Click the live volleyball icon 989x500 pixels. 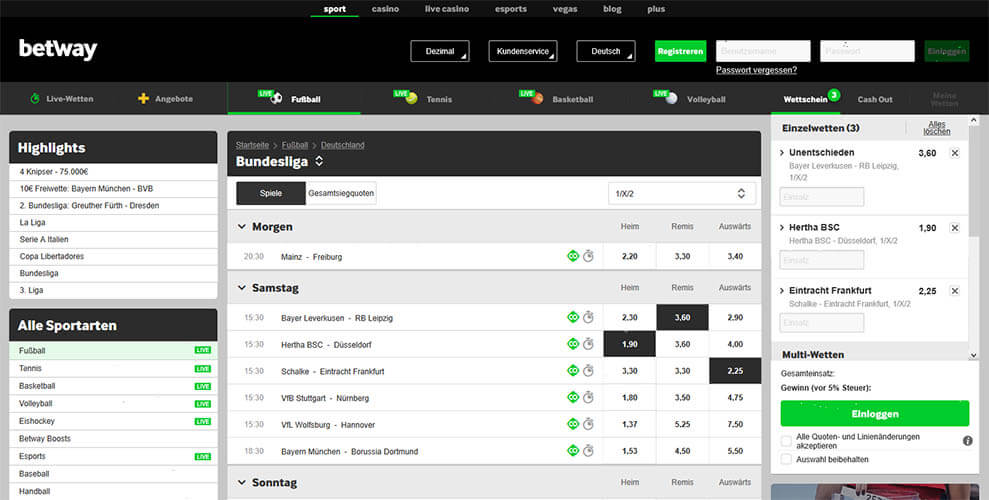pos(665,96)
